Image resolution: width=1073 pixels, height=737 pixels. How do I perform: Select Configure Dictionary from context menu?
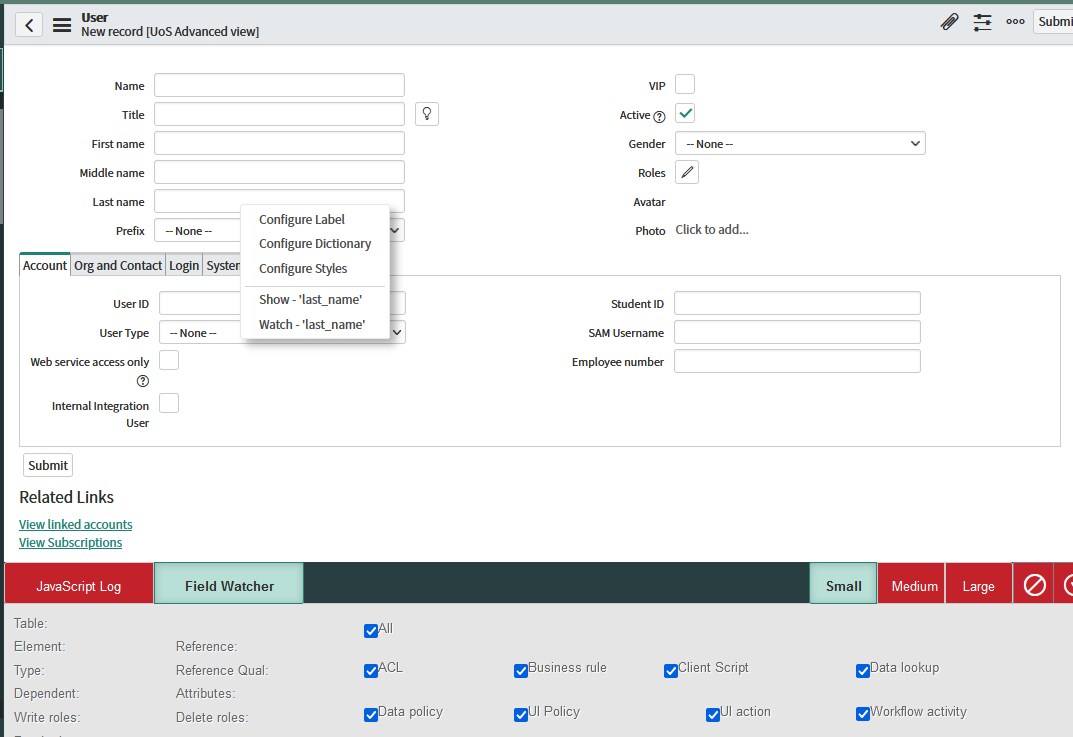click(314, 243)
